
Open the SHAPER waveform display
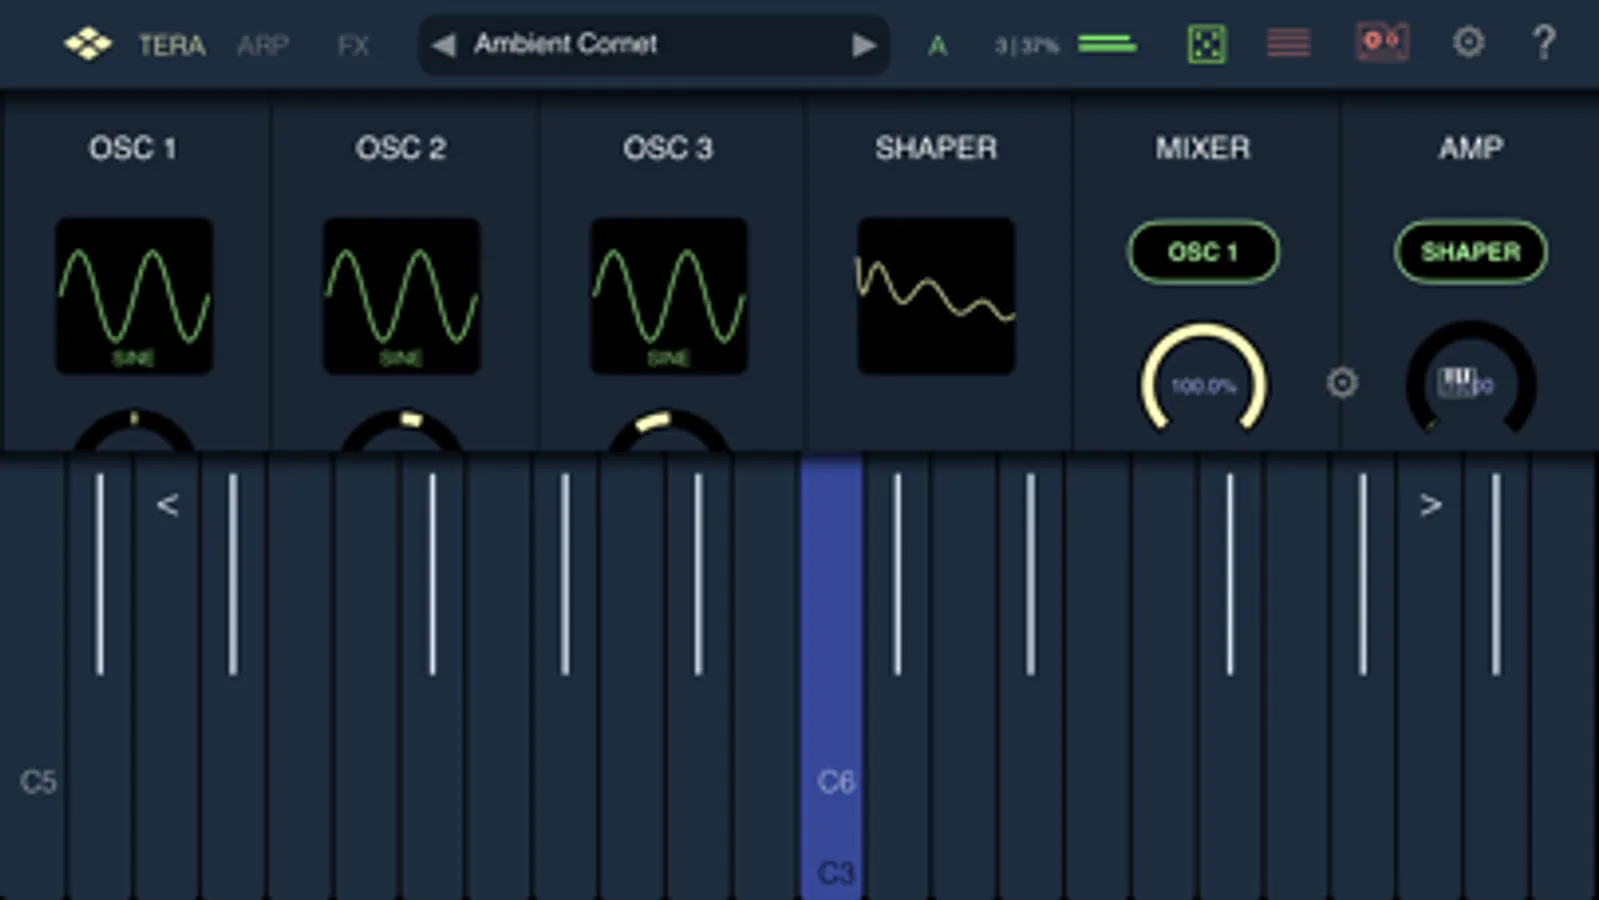pyautogui.click(x=936, y=296)
